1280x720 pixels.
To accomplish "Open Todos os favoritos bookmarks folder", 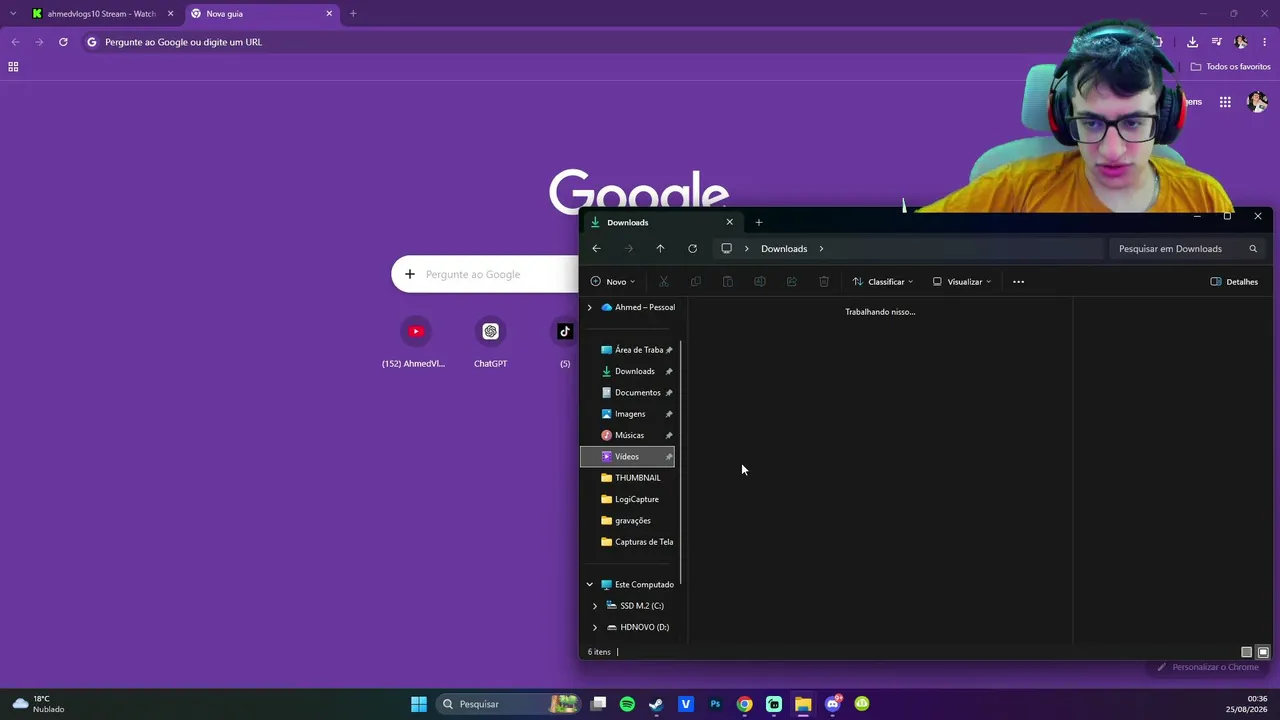I will pos(1230,67).
